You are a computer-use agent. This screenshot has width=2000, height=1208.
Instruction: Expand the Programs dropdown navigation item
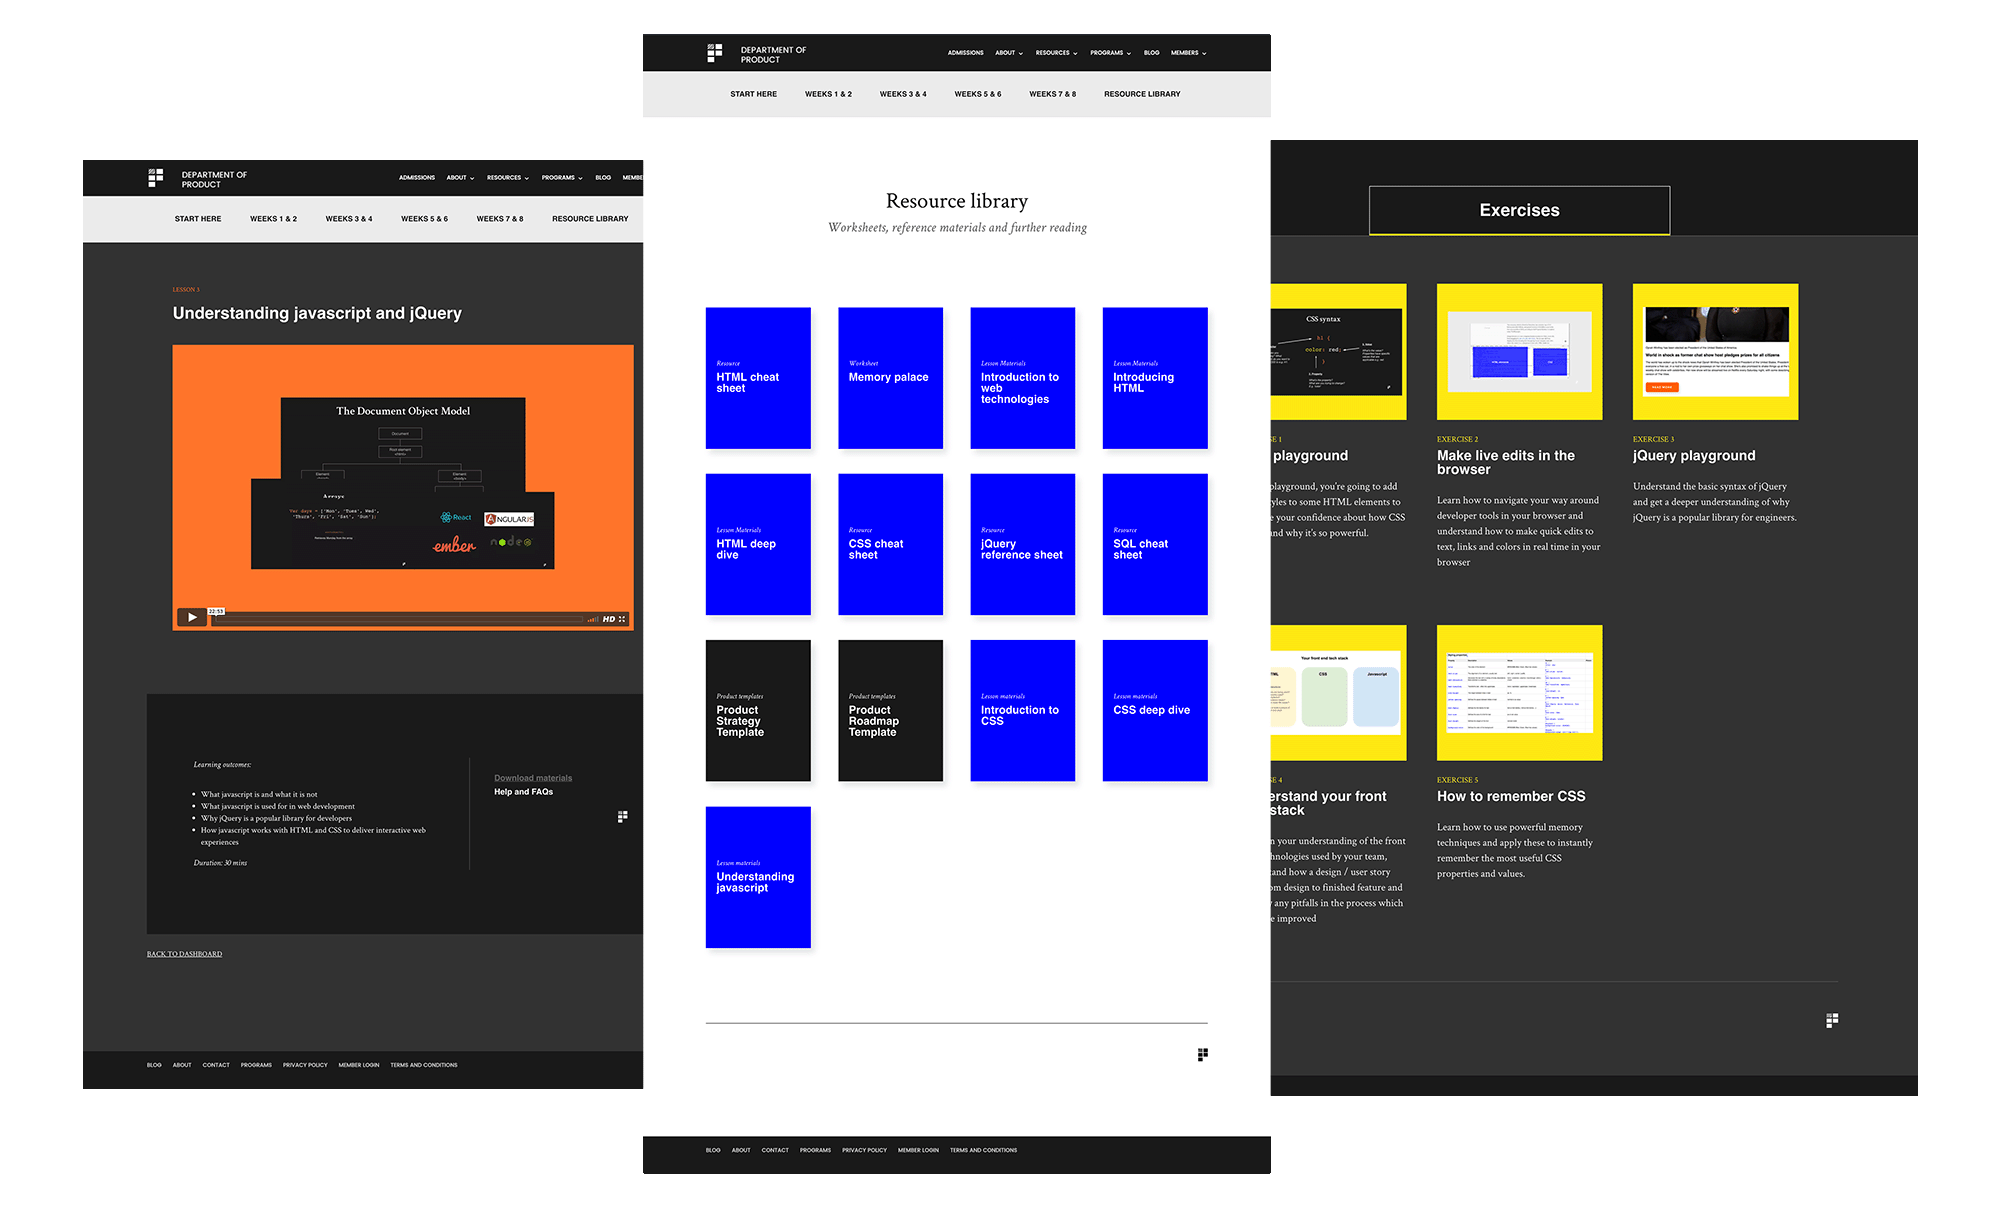click(1113, 53)
